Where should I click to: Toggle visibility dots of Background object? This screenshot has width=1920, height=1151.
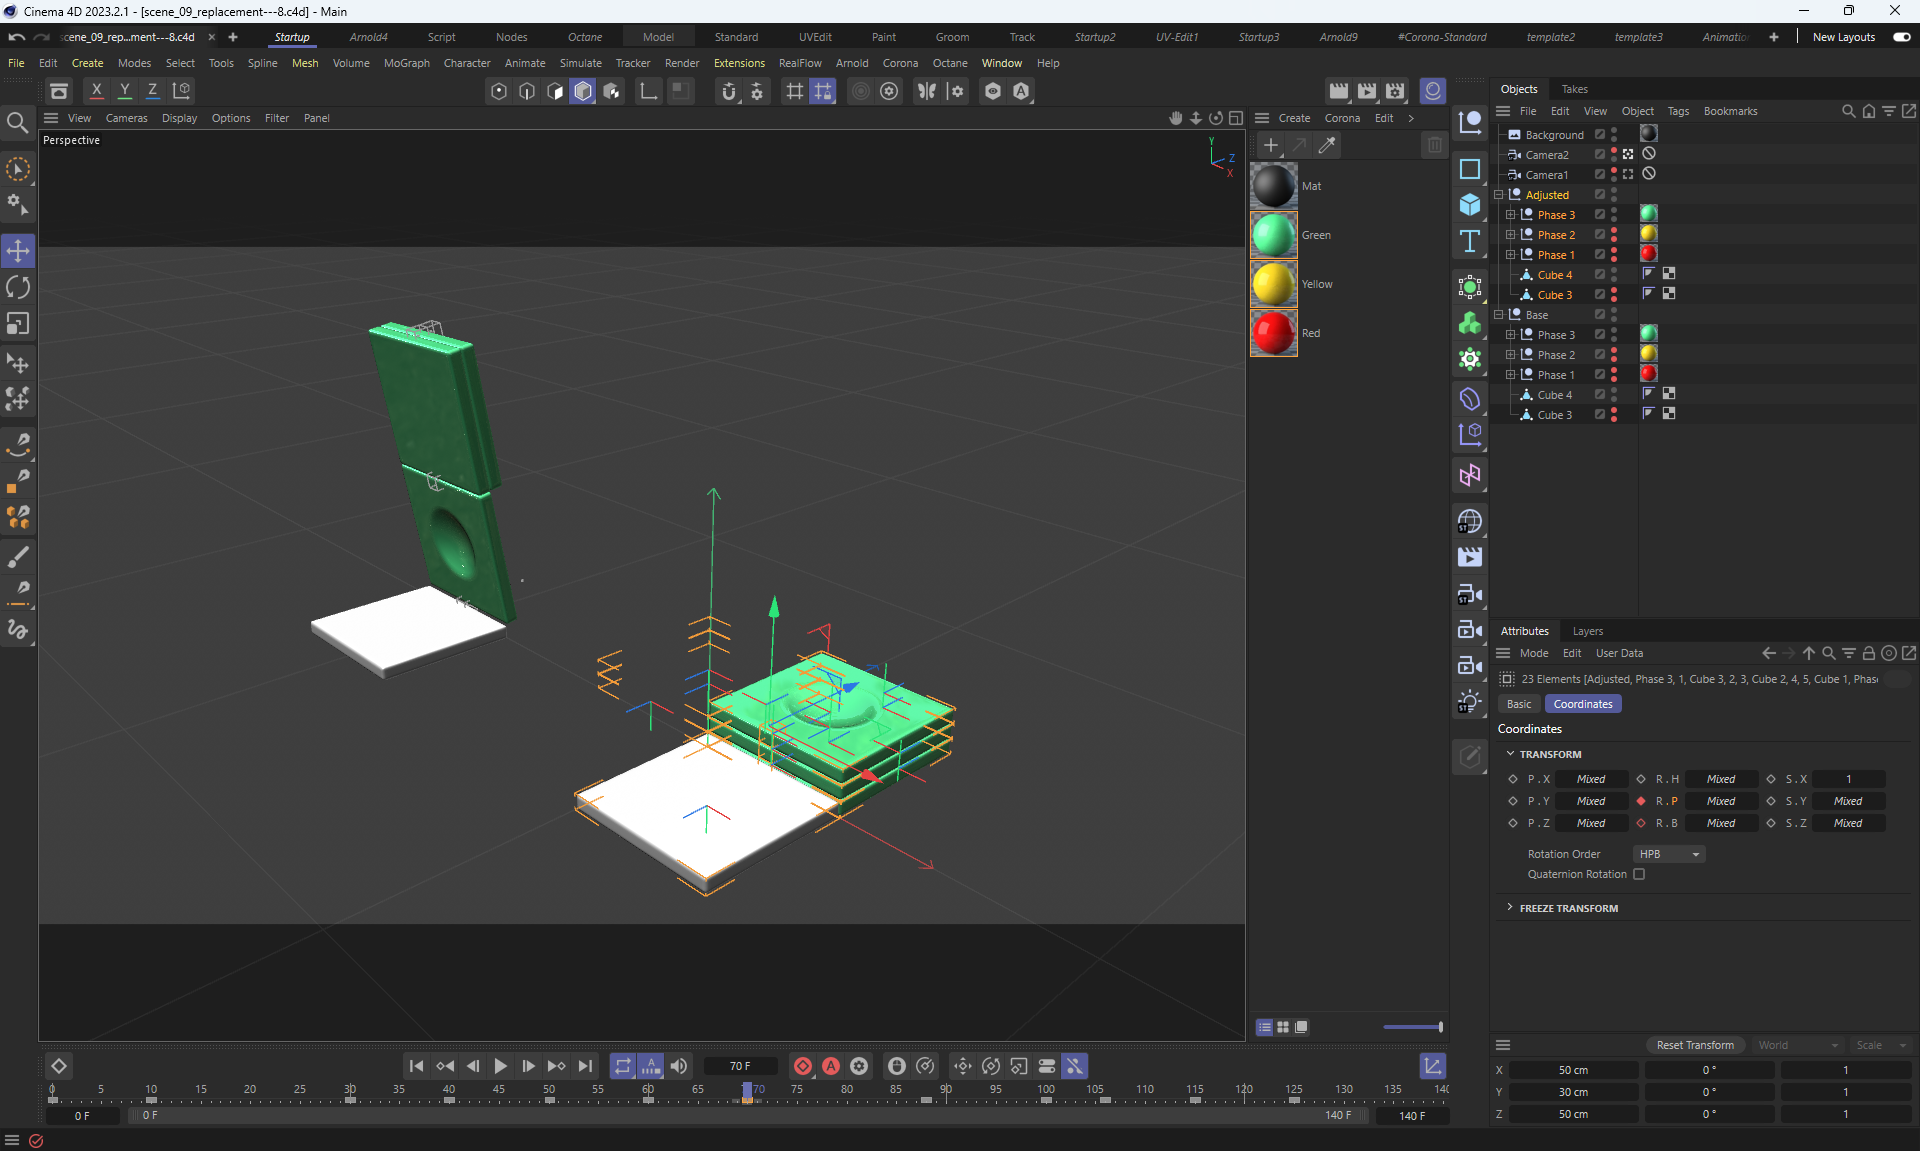(1614, 134)
